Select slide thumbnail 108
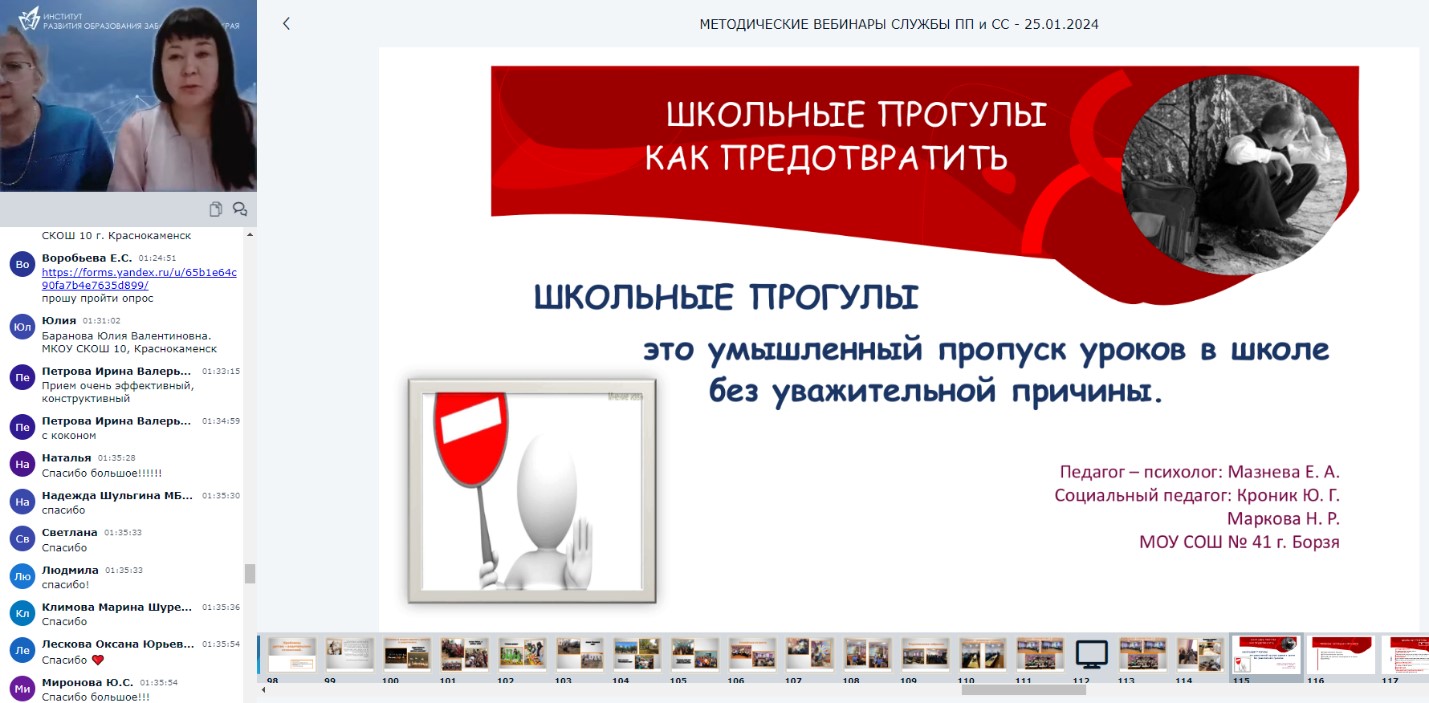 (868, 654)
